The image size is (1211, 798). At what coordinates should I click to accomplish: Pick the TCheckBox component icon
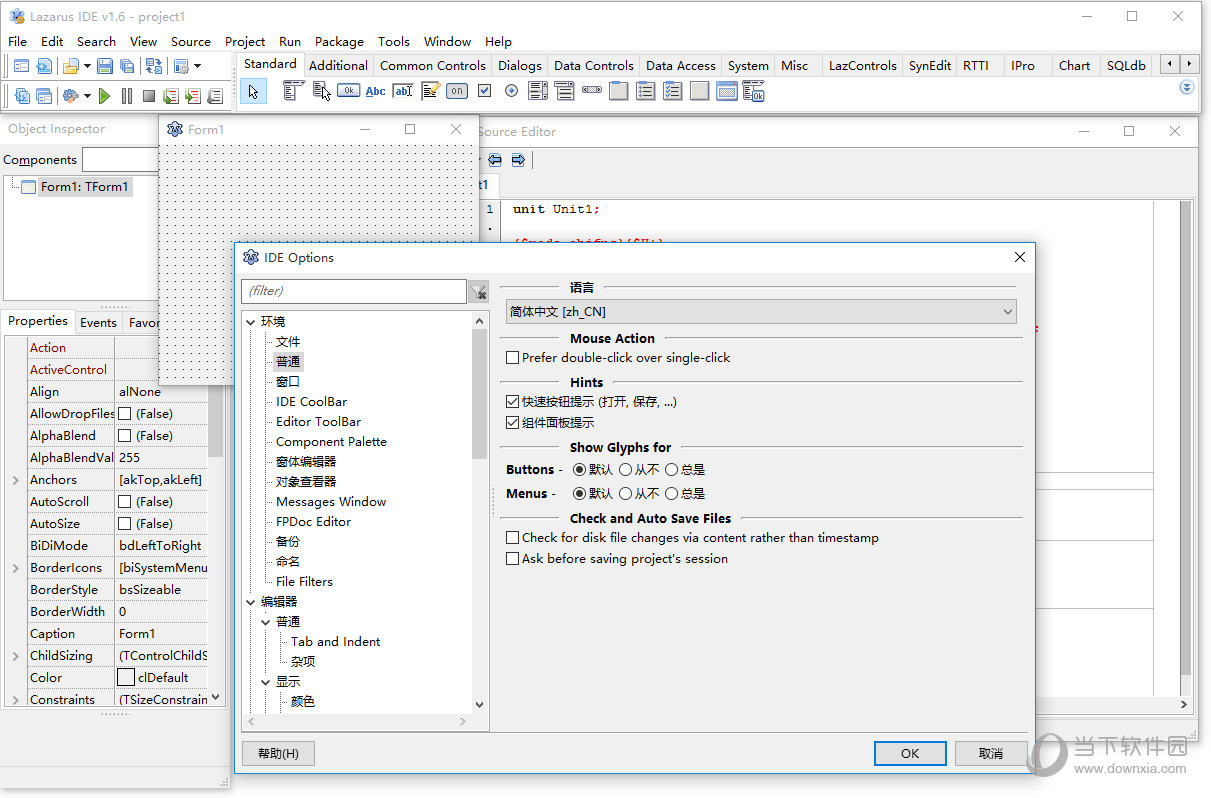click(484, 91)
